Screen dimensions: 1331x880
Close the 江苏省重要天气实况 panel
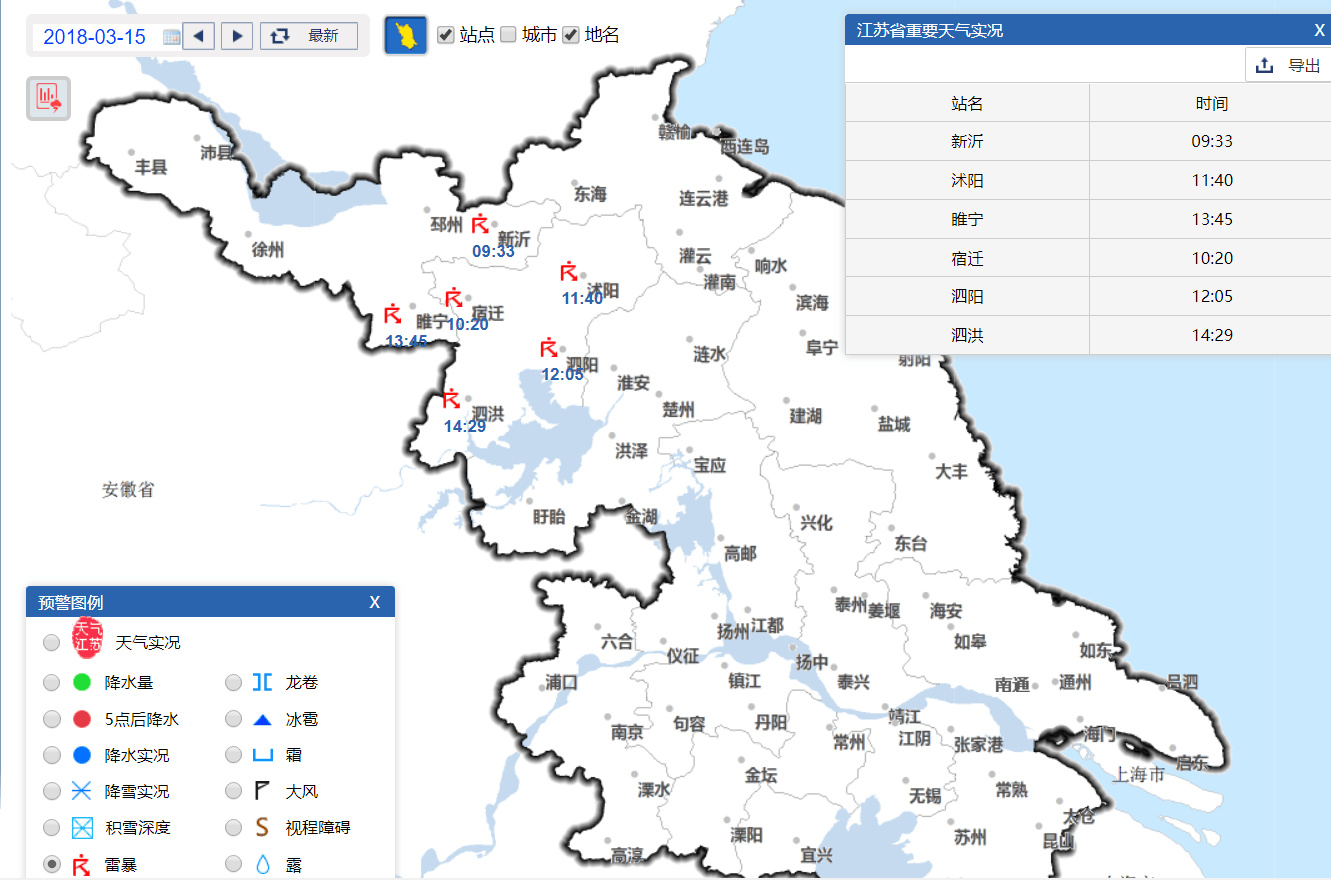click(1319, 30)
